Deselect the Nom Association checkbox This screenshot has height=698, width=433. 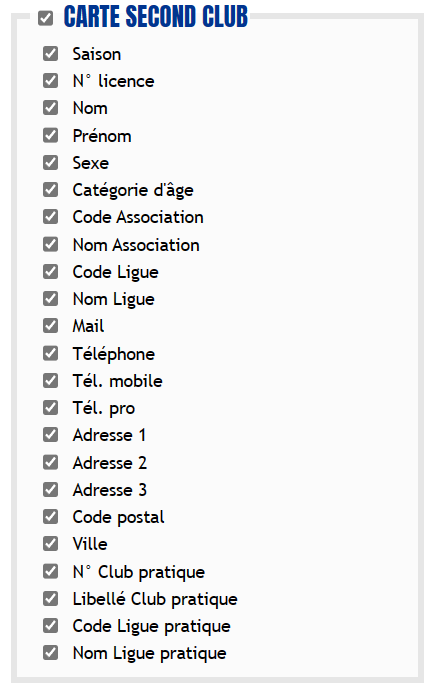(51, 244)
